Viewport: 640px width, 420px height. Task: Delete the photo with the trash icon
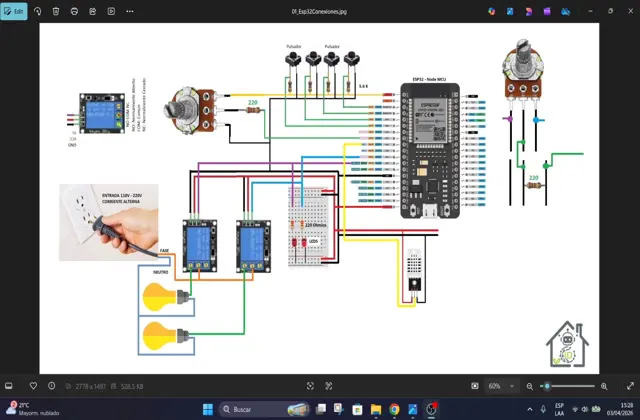[56, 11]
